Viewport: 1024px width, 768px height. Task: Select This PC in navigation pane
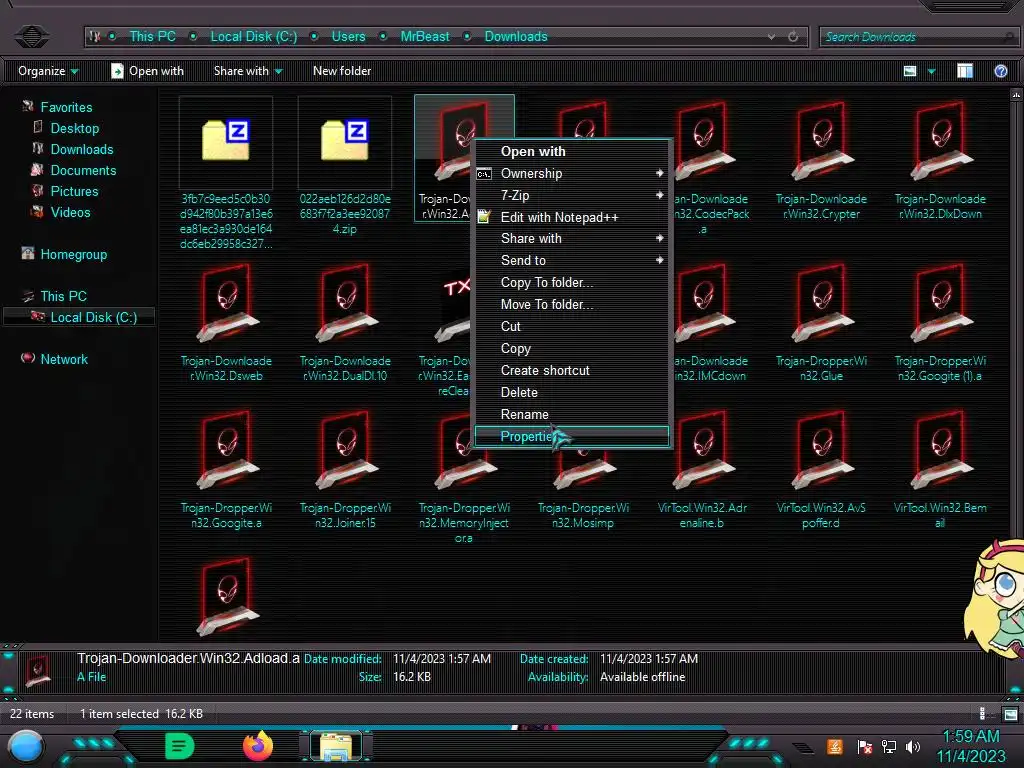point(63,296)
